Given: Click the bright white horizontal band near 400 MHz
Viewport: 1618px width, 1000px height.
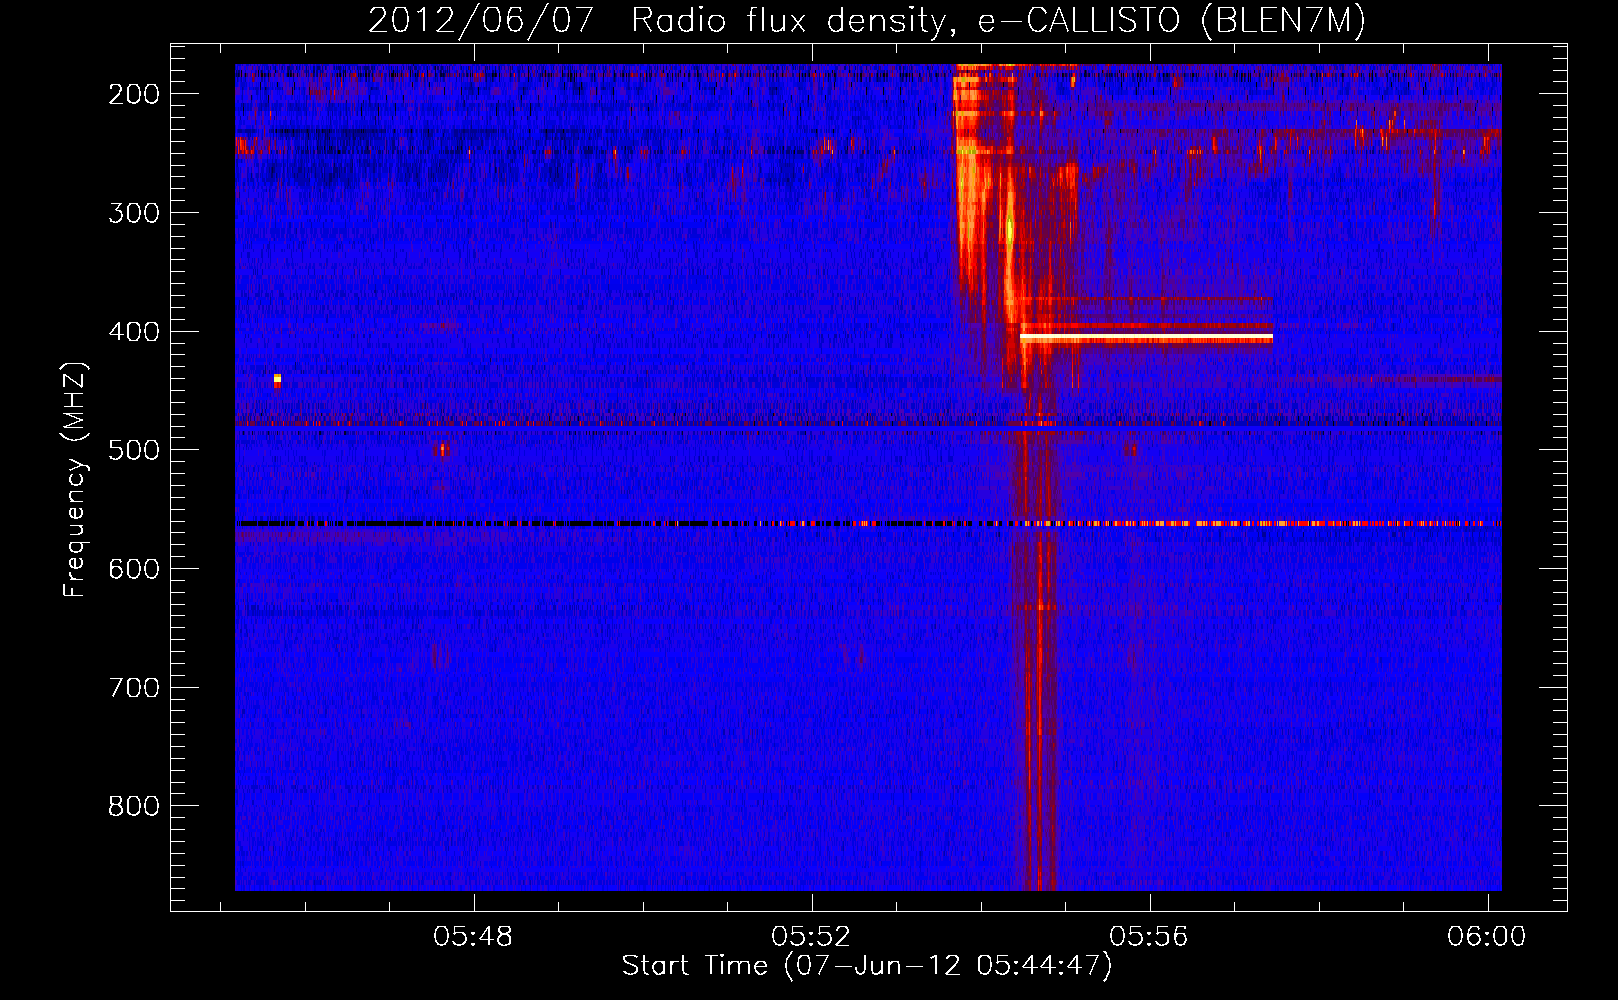Looking at the screenshot, I should click(1146, 338).
